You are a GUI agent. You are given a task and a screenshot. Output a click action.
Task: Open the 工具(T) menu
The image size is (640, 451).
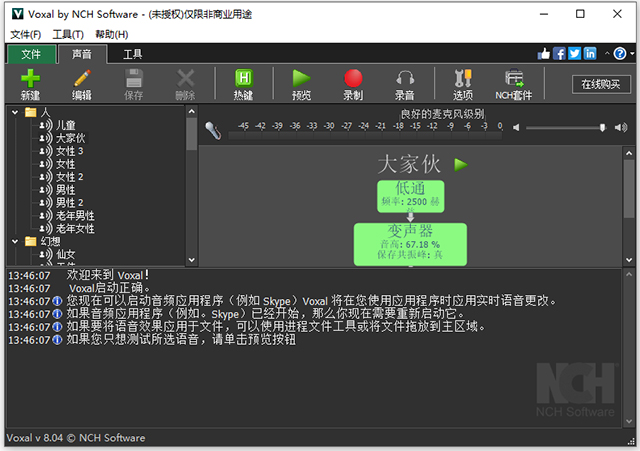[68, 35]
